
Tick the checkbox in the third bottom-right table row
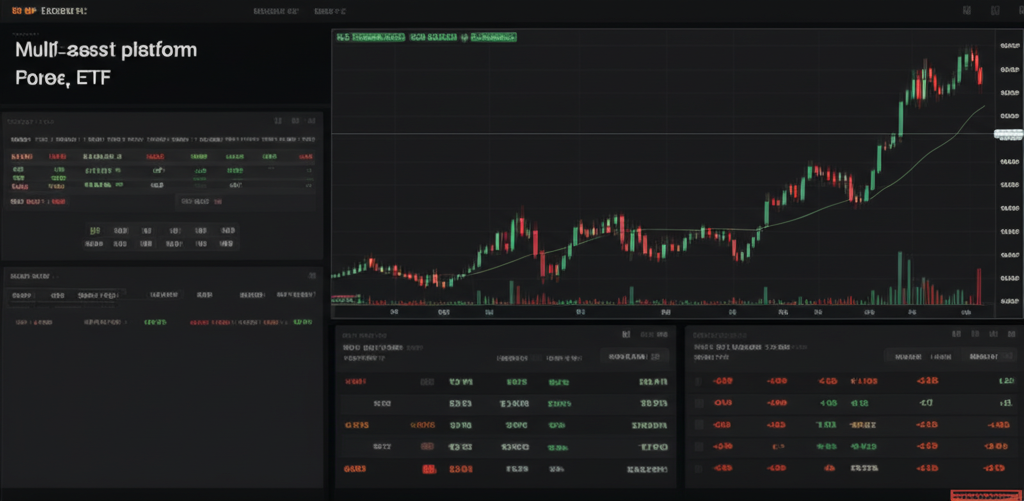[699, 424]
